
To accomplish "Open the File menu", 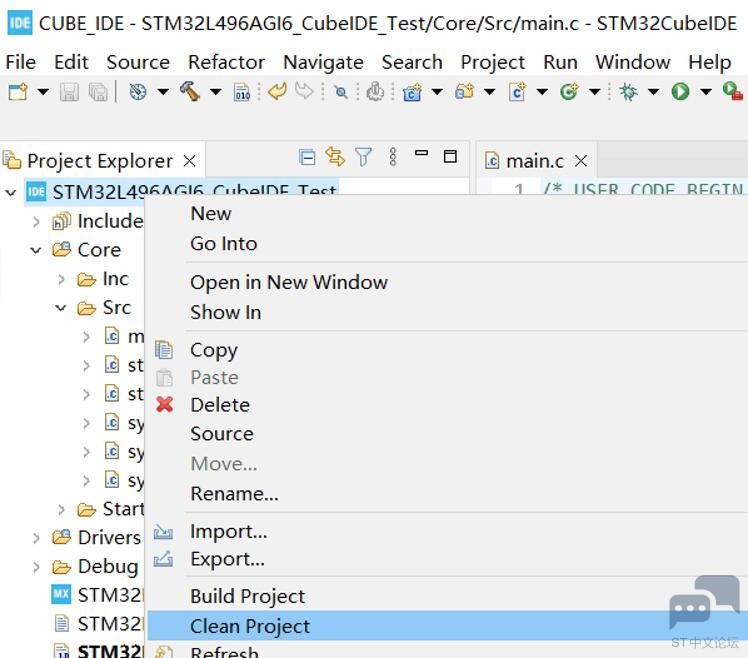I will click(21, 62).
